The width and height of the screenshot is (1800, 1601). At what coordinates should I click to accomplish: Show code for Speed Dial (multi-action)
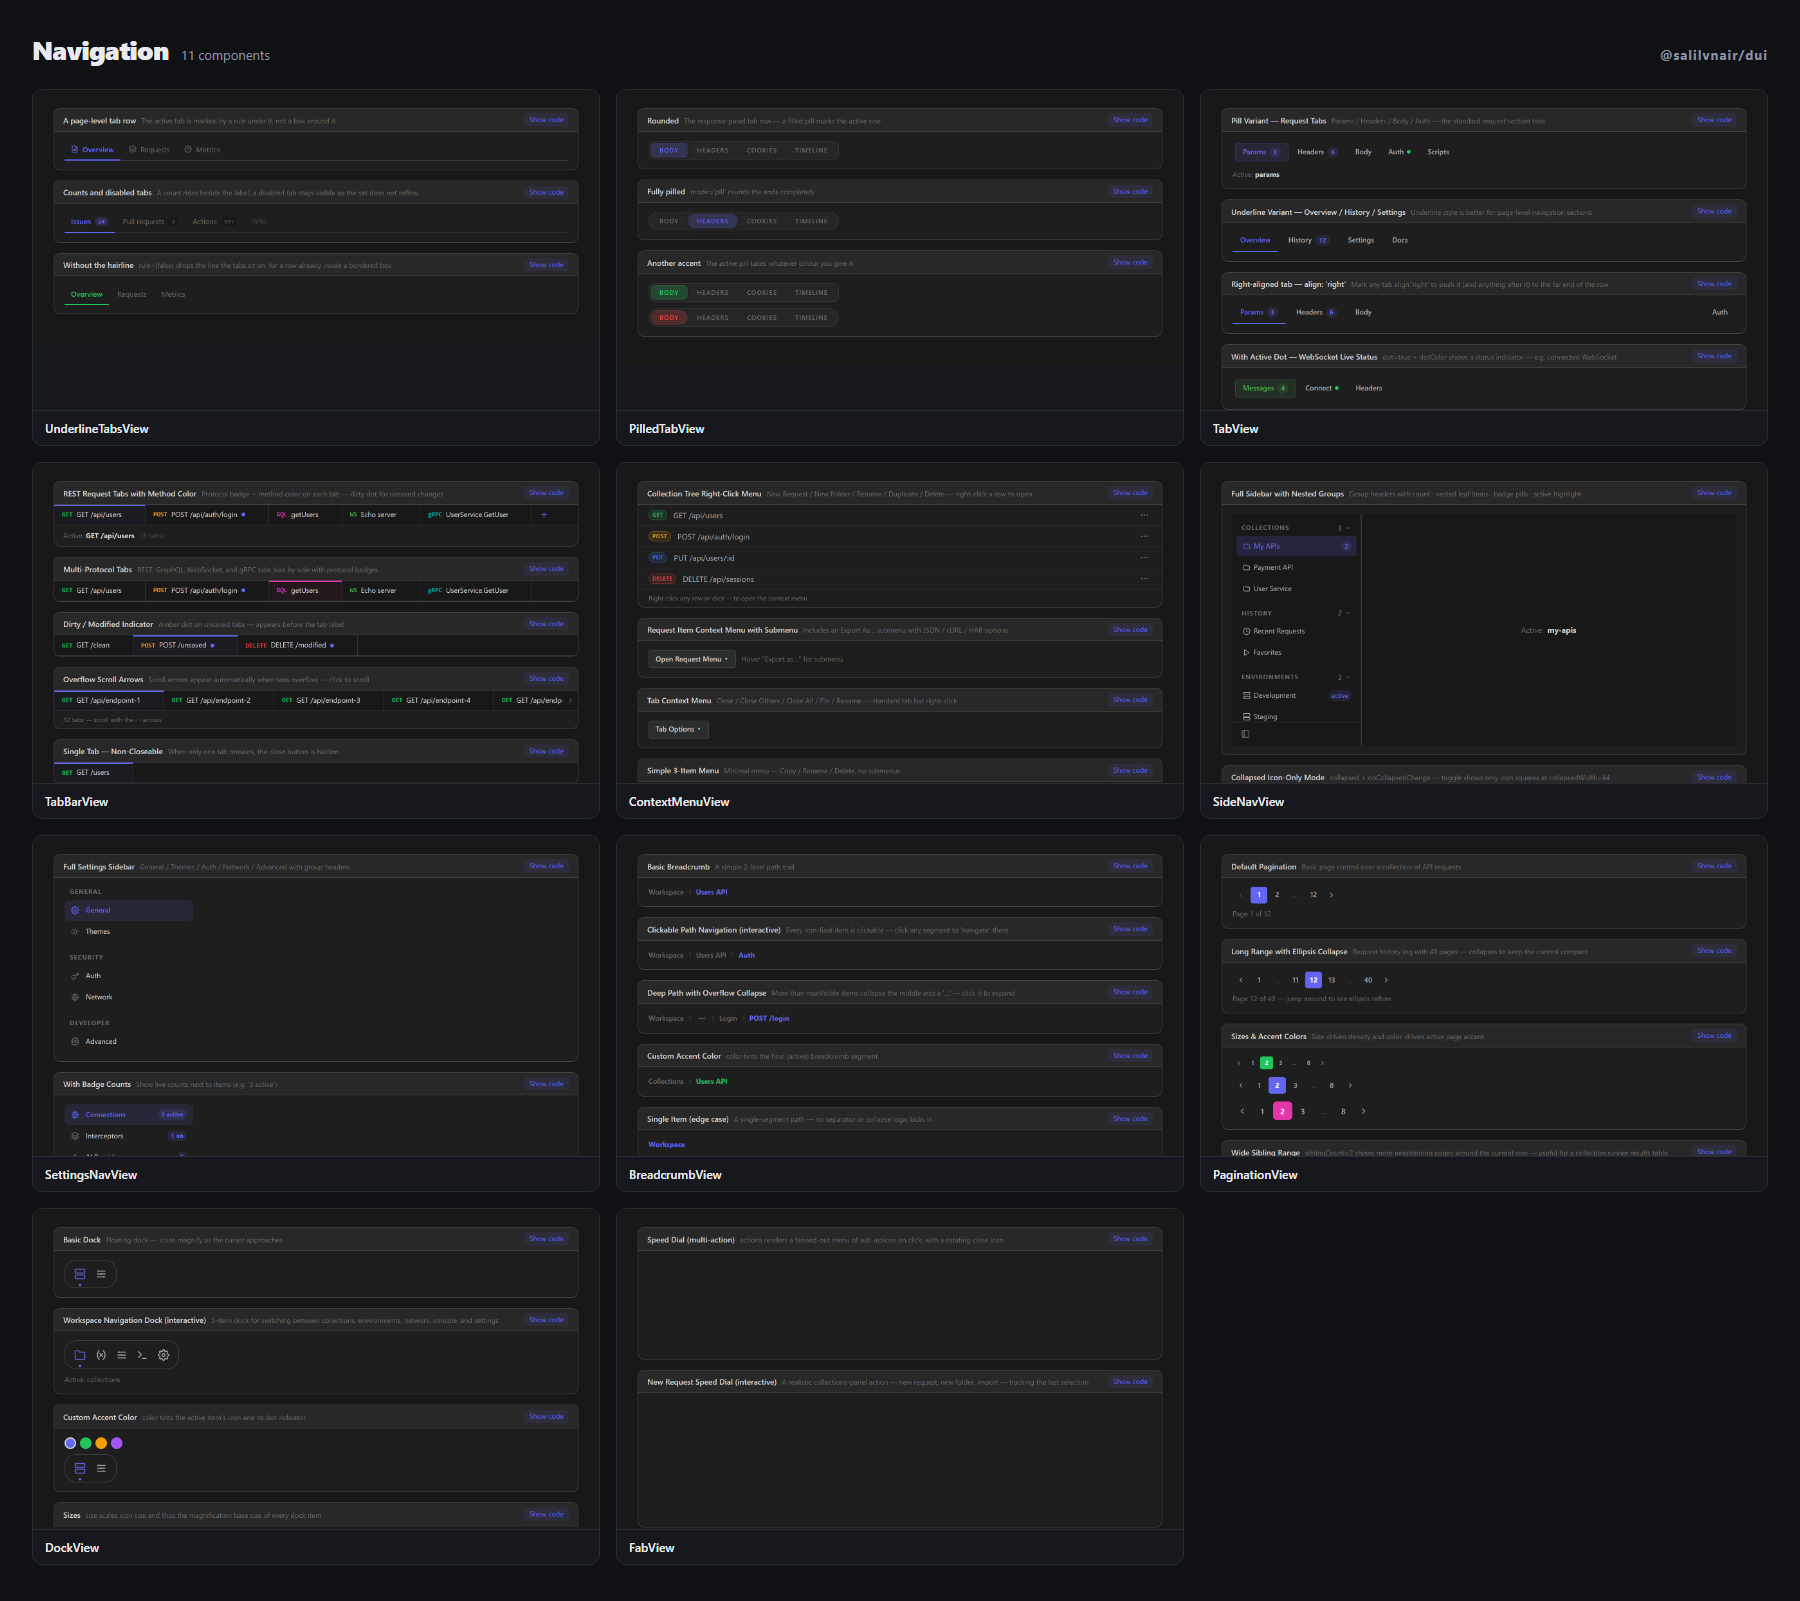click(x=1130, y=1239)
